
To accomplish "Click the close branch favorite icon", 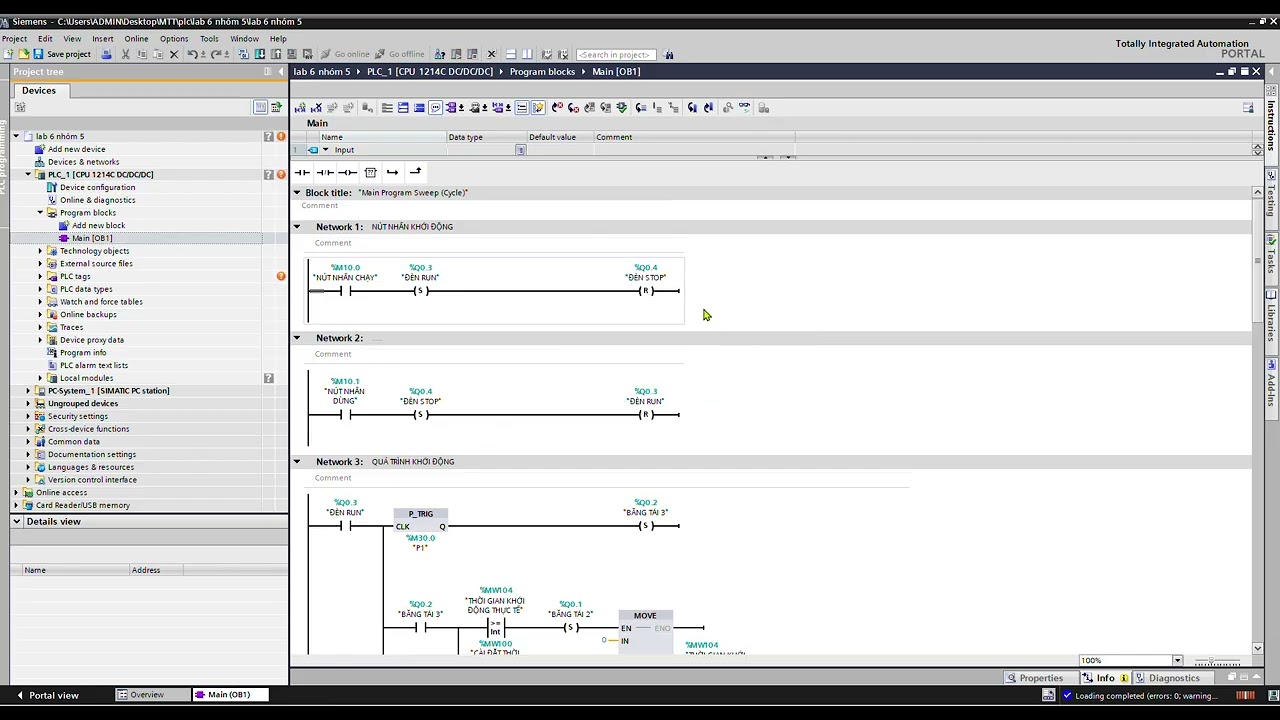I will pyautogui.click(x=415, y=172).
